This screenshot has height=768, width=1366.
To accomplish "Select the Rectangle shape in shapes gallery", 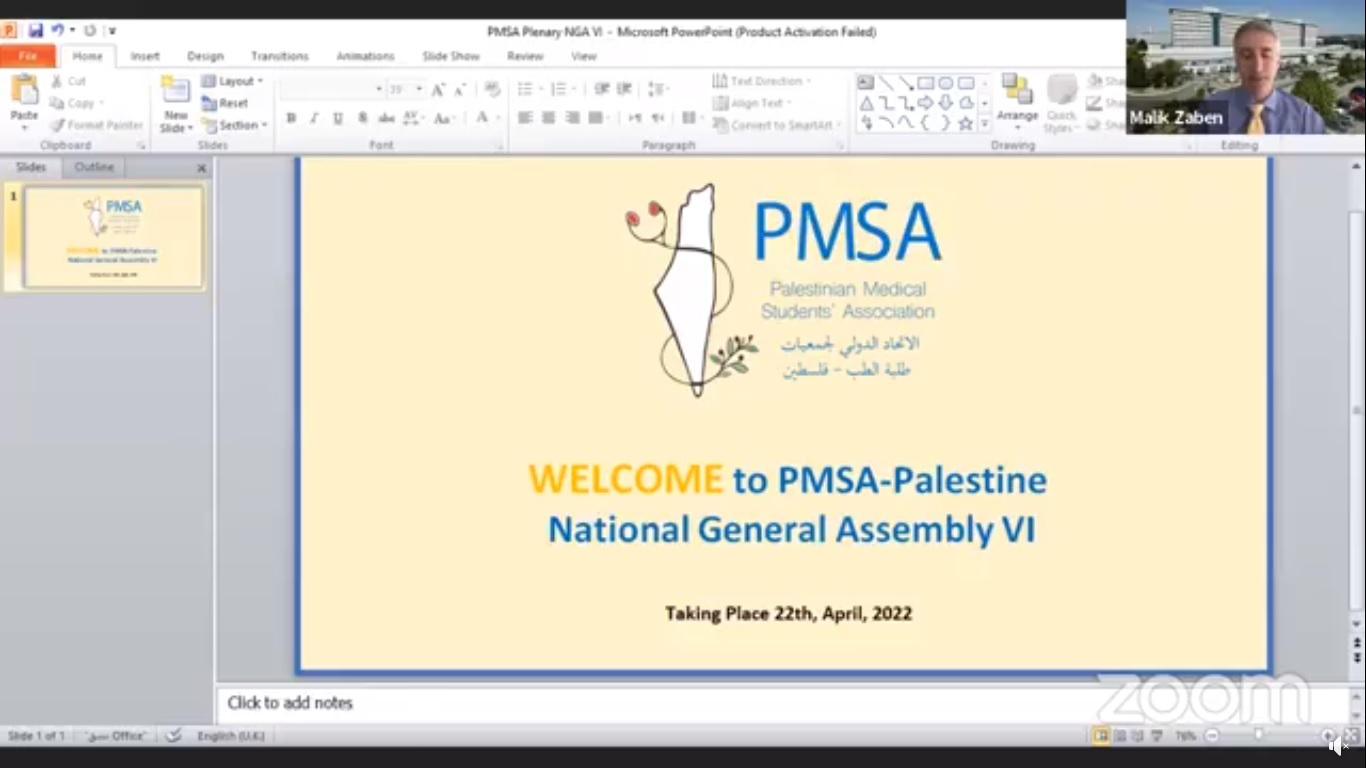I will pos(926,83).
